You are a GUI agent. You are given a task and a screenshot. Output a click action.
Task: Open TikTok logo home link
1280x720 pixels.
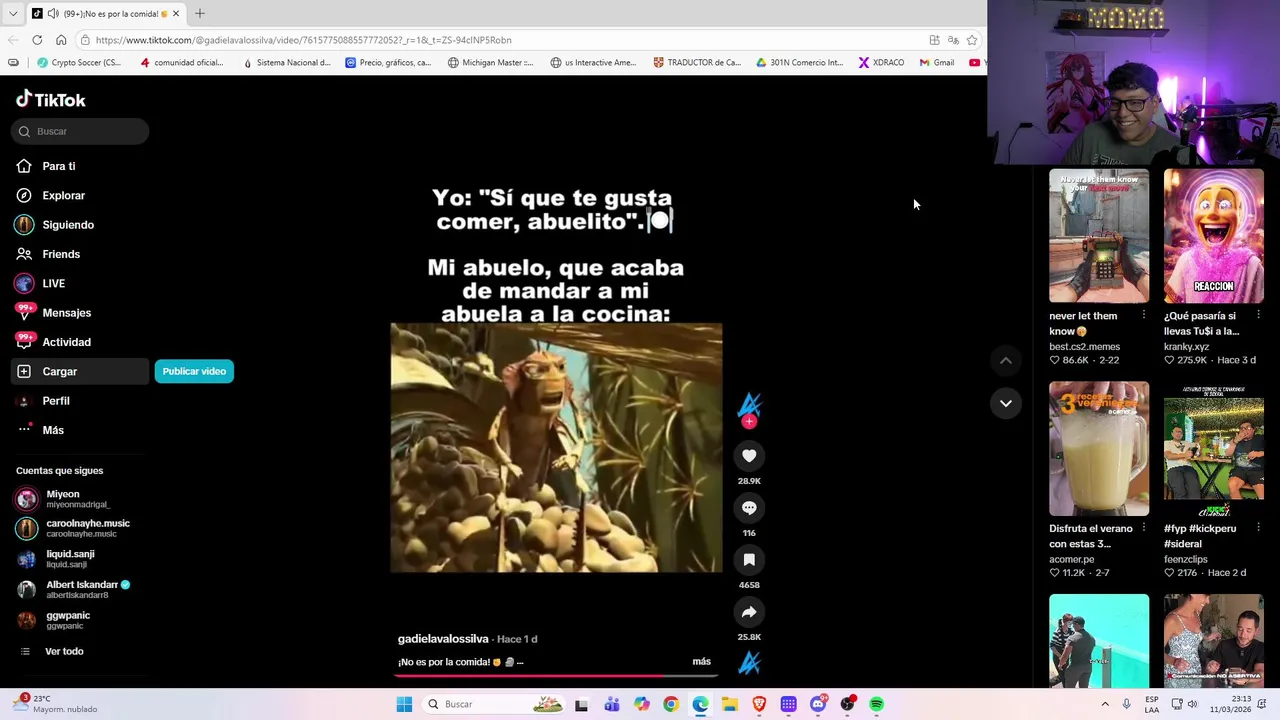tap(51, 99)
